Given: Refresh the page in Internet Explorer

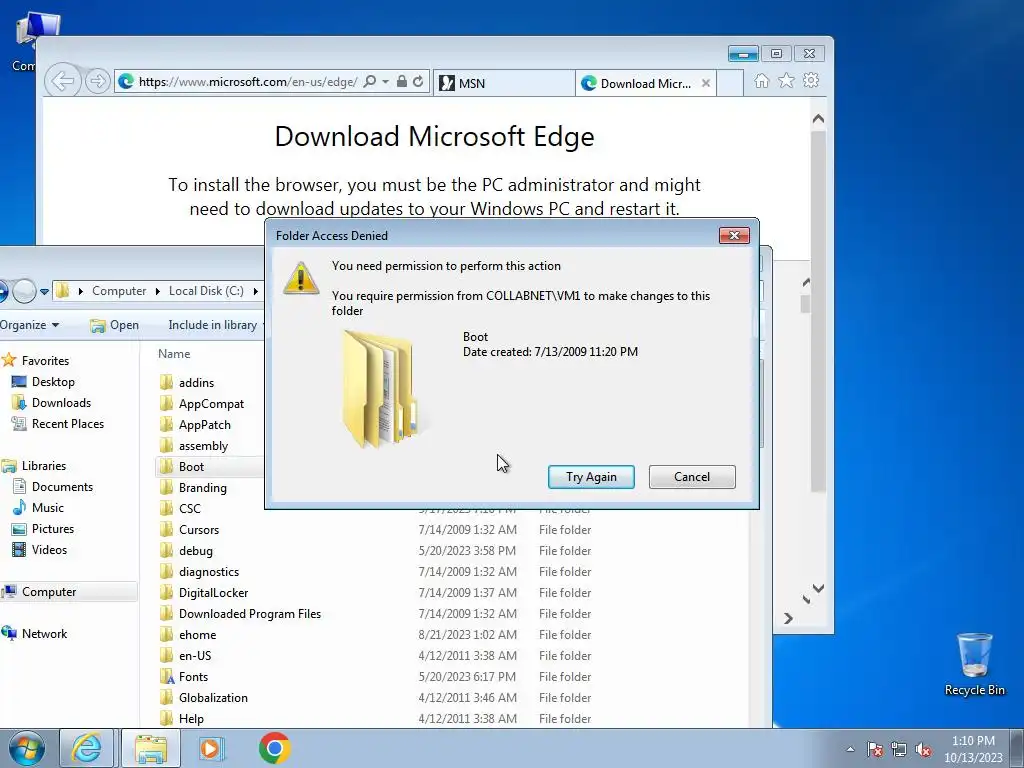Looking at the screenshot, I should 418,82.
